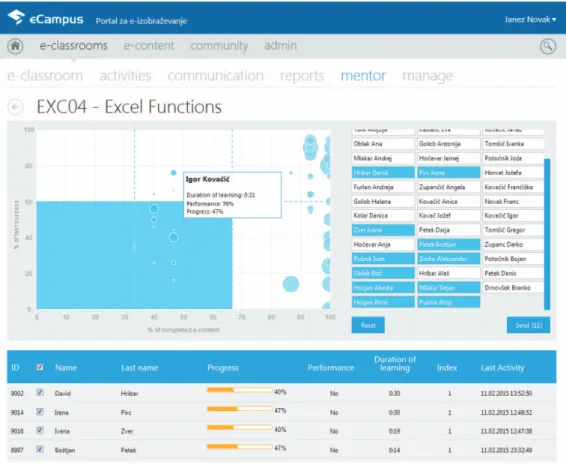Screen dimensions: 566x465
Task: Open the e-classrooms main menu
Action: click(74, 46)
